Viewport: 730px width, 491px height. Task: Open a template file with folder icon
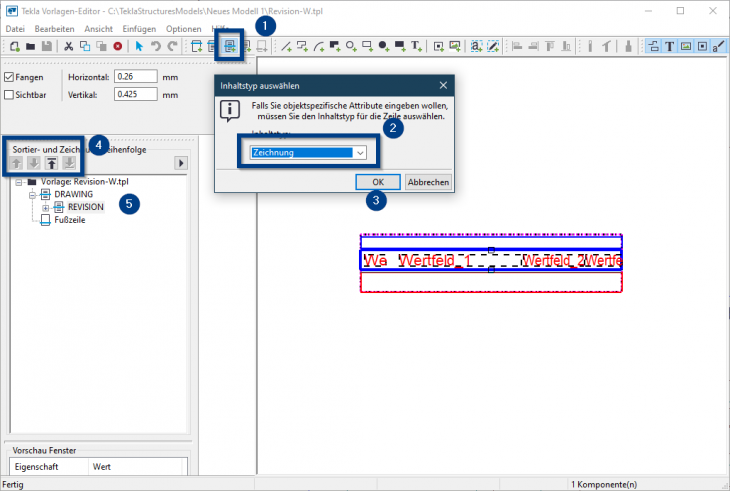(31, 46)
